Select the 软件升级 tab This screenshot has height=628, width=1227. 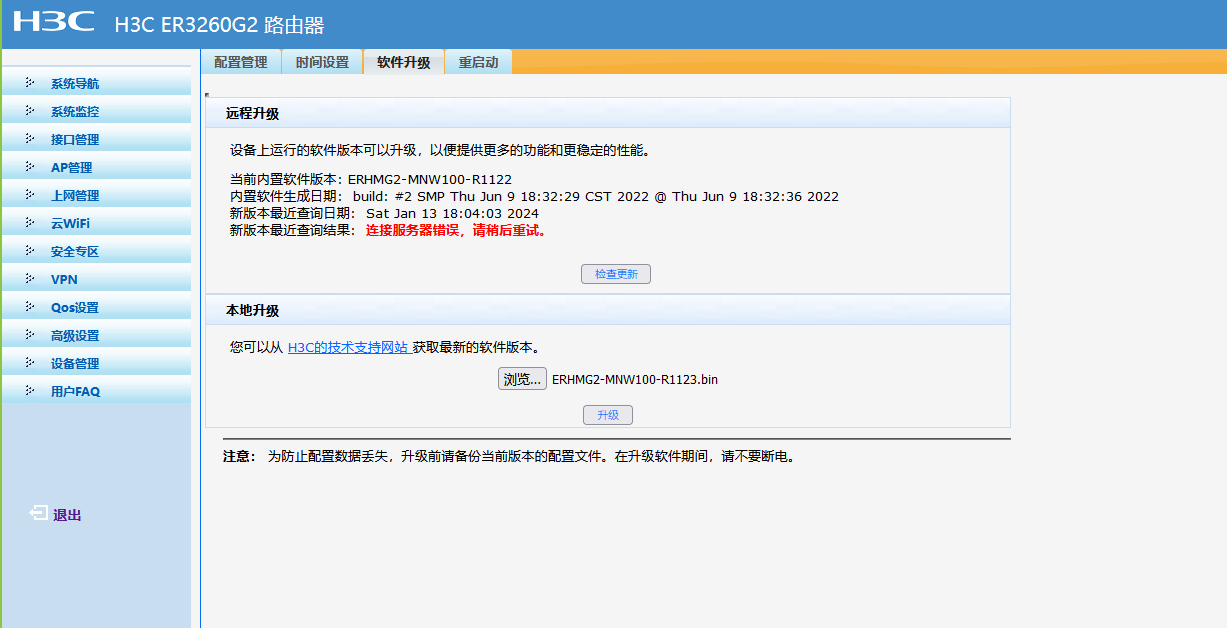point(403,62)
